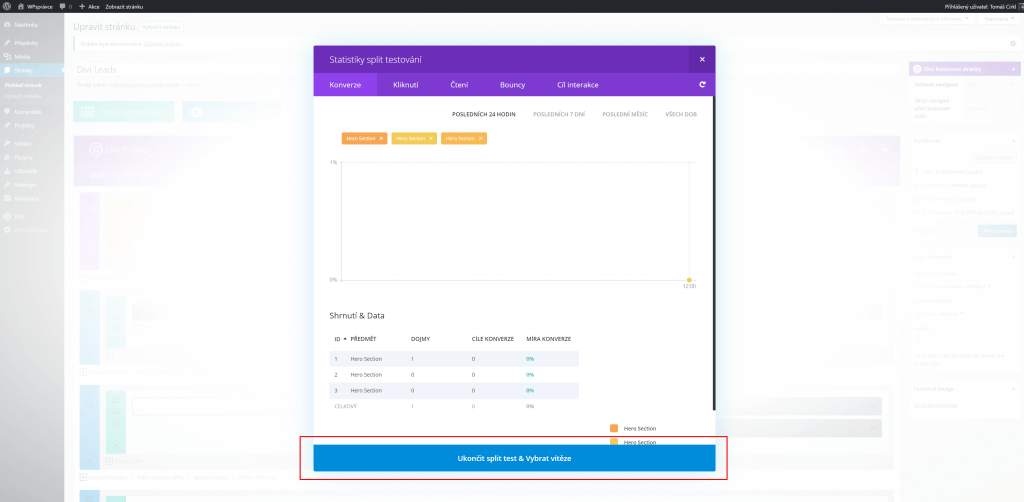Click the Dojmy column header
Screen dimensions: 1024x502
tap(420, 339)
